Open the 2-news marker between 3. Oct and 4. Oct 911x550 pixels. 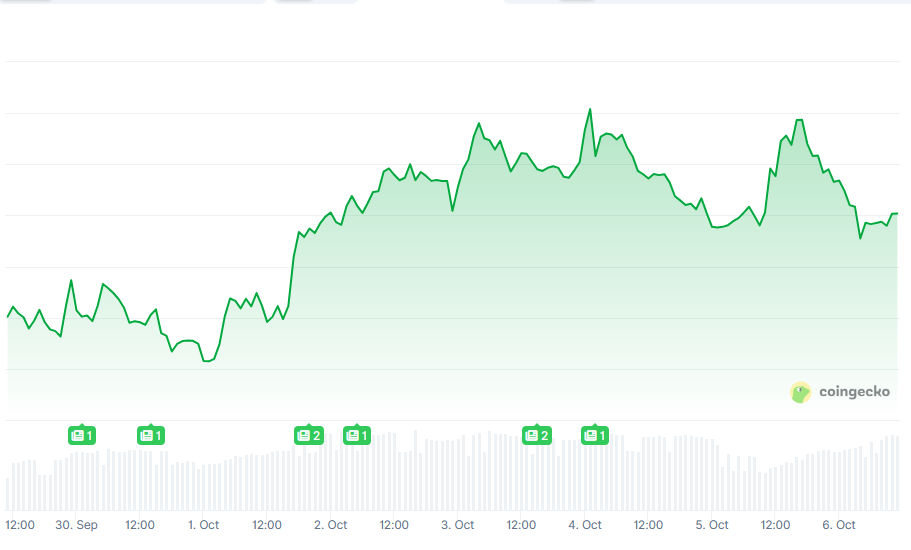537,435
